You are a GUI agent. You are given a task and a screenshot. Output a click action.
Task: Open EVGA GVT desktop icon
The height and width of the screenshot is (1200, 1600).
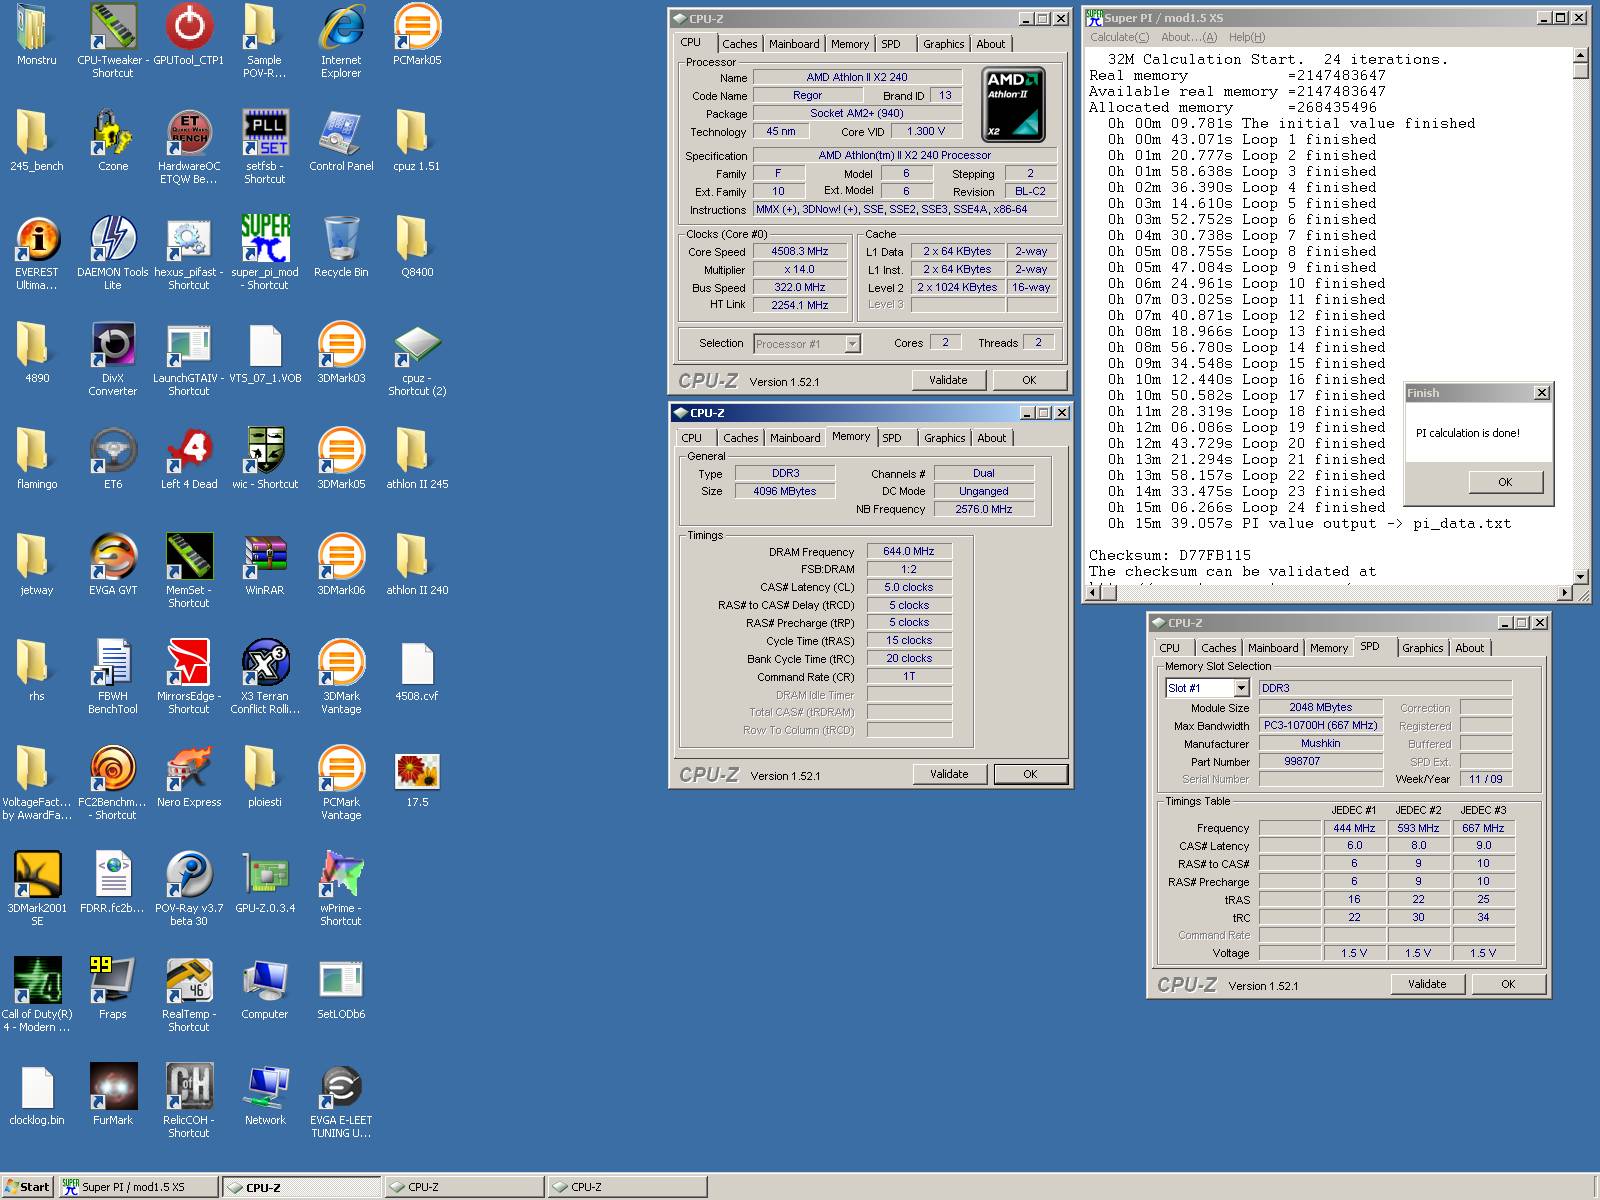113,558
